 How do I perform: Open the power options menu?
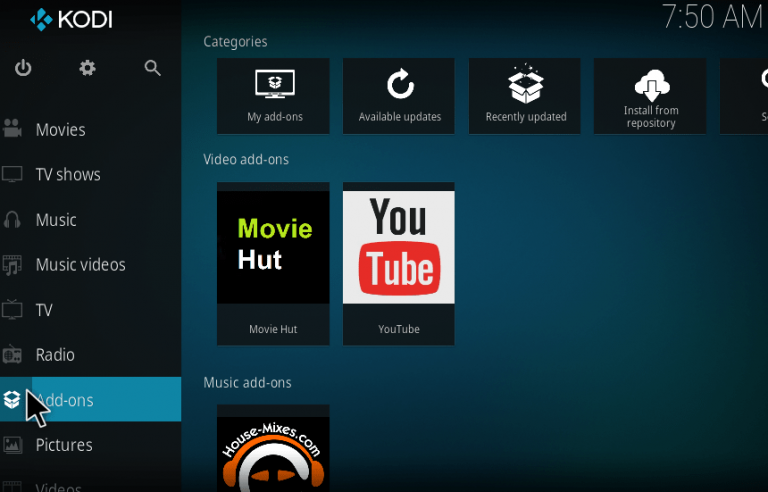23,68
